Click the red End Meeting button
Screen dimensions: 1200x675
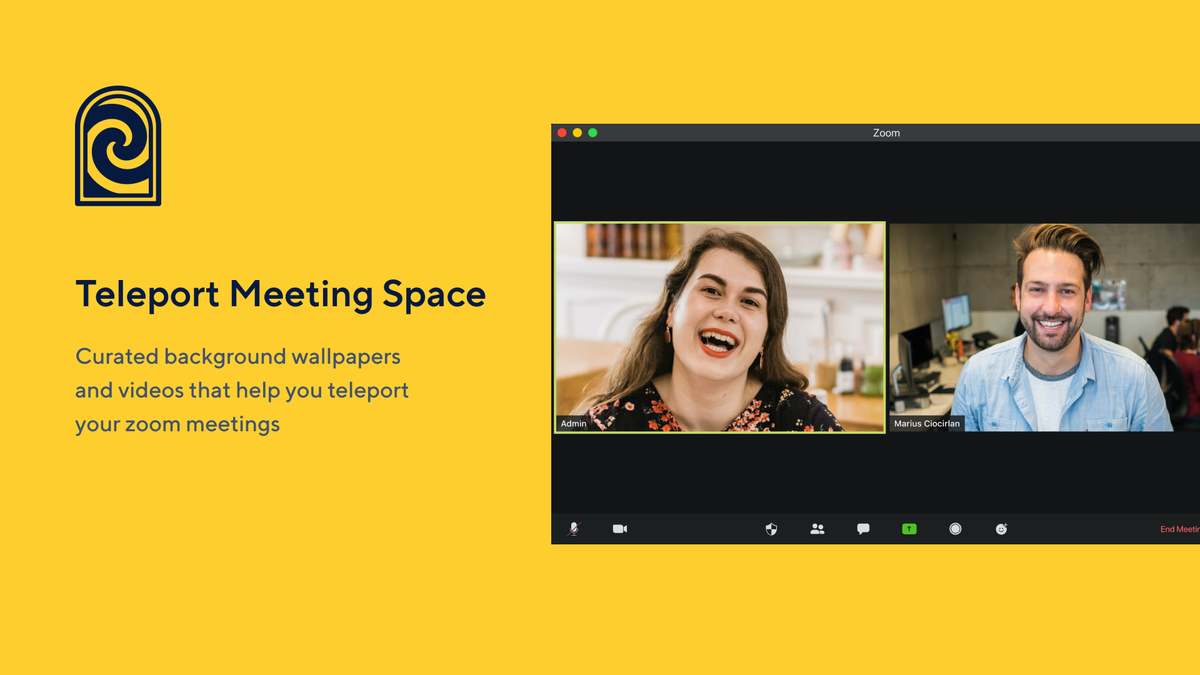click(x=1180, y=529)
